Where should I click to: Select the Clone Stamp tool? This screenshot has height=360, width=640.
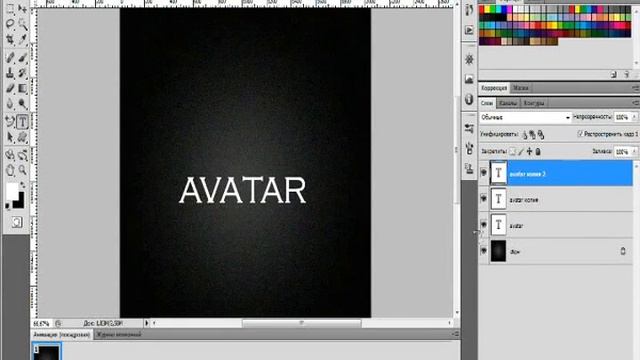pyautogui.click(x=10, y=73)
